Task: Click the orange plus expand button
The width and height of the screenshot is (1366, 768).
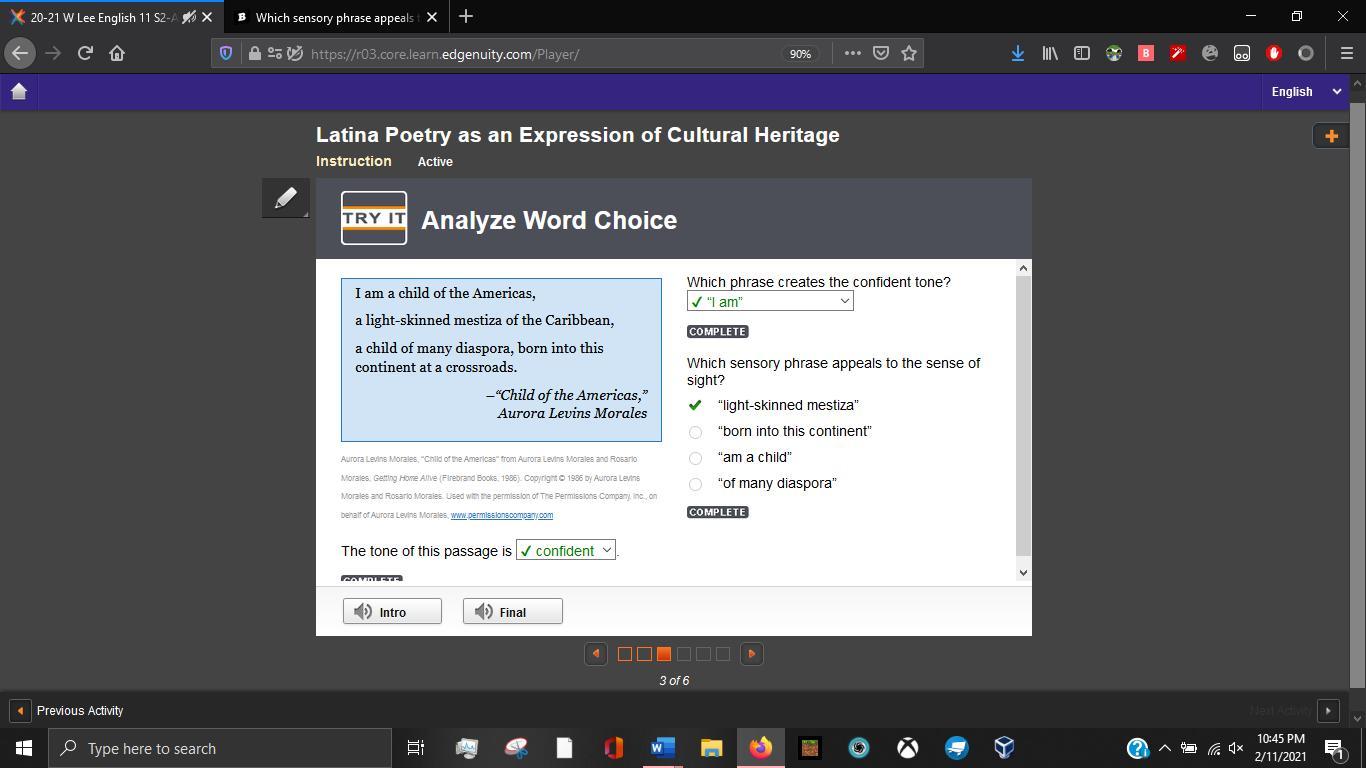Action: tap(1331, 136)
